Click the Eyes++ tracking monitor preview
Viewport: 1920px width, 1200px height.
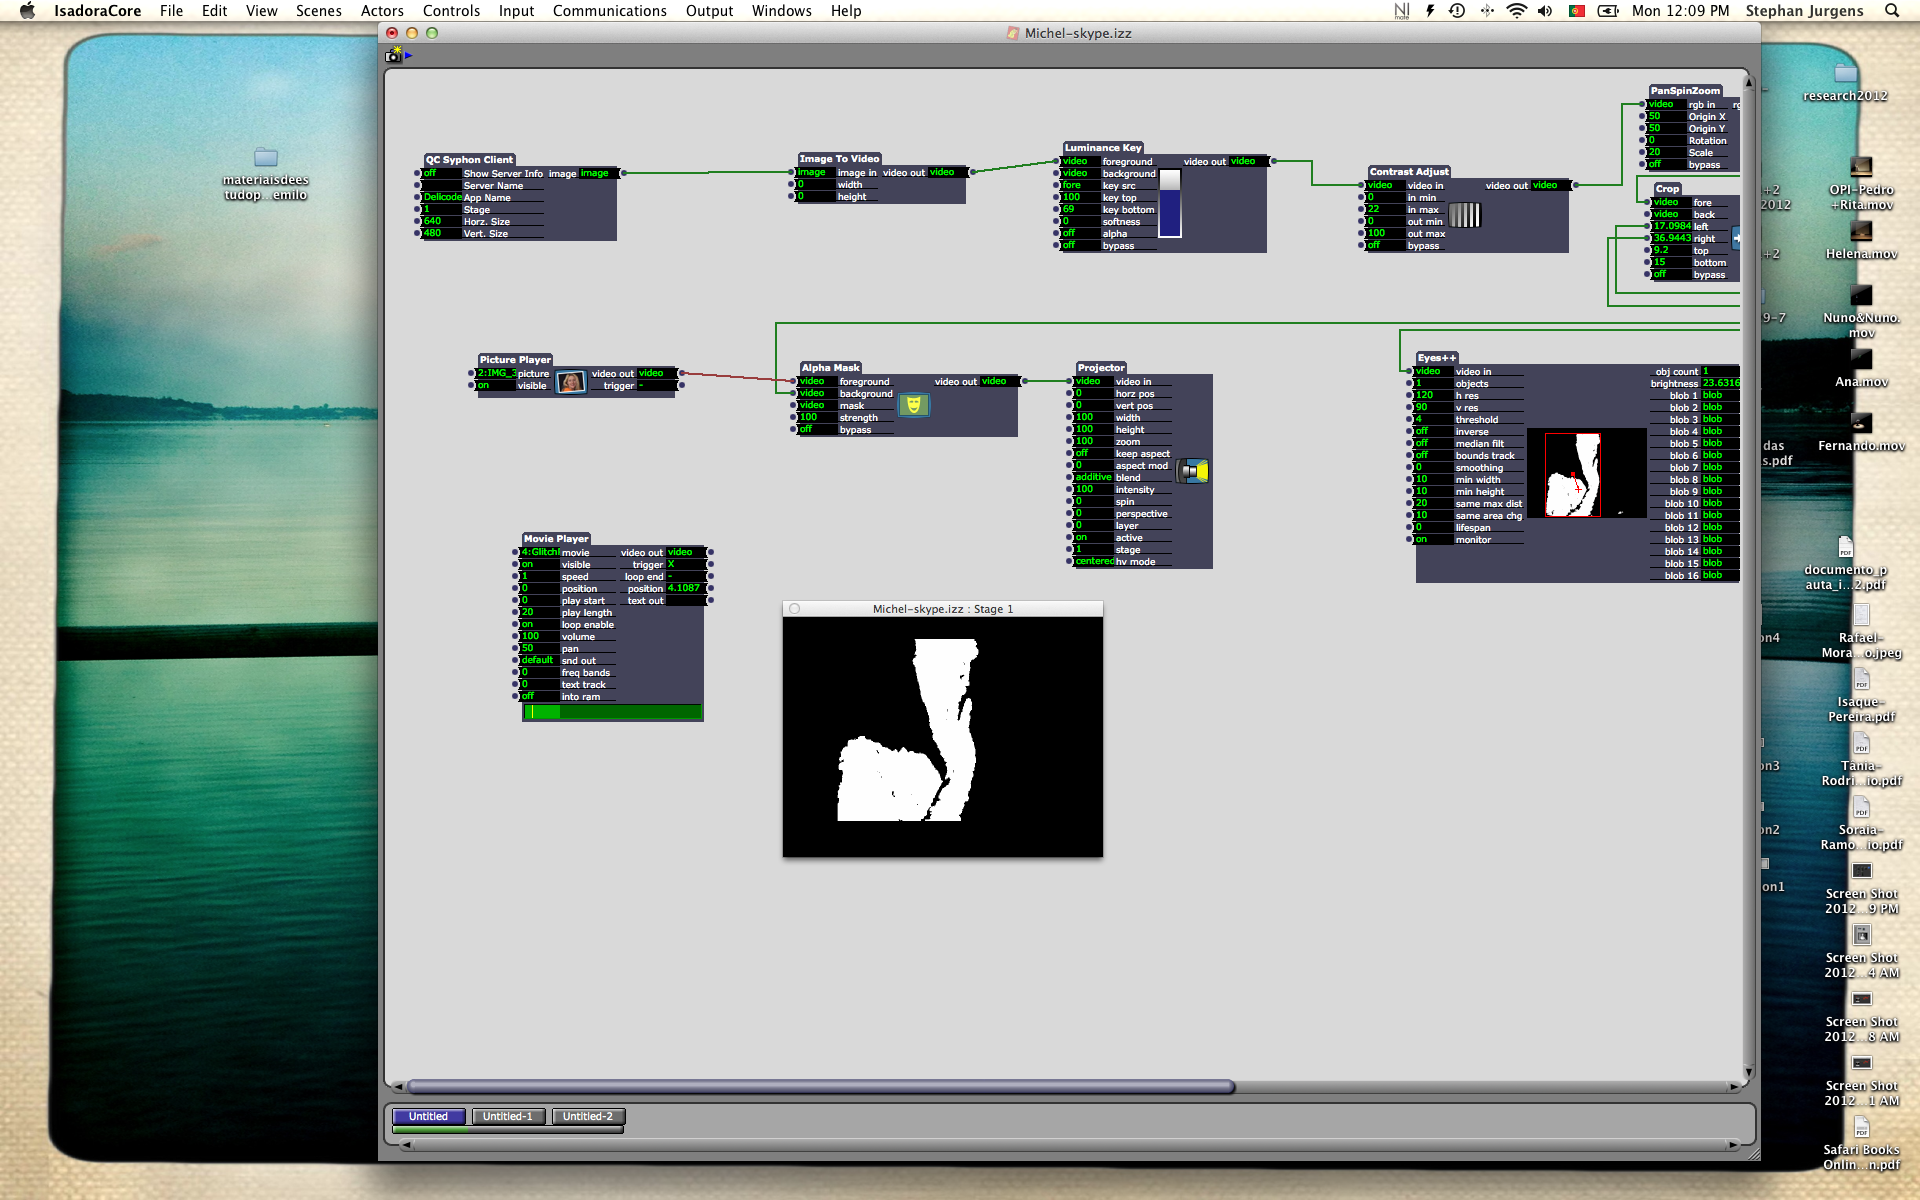[x=1586, y=474]
